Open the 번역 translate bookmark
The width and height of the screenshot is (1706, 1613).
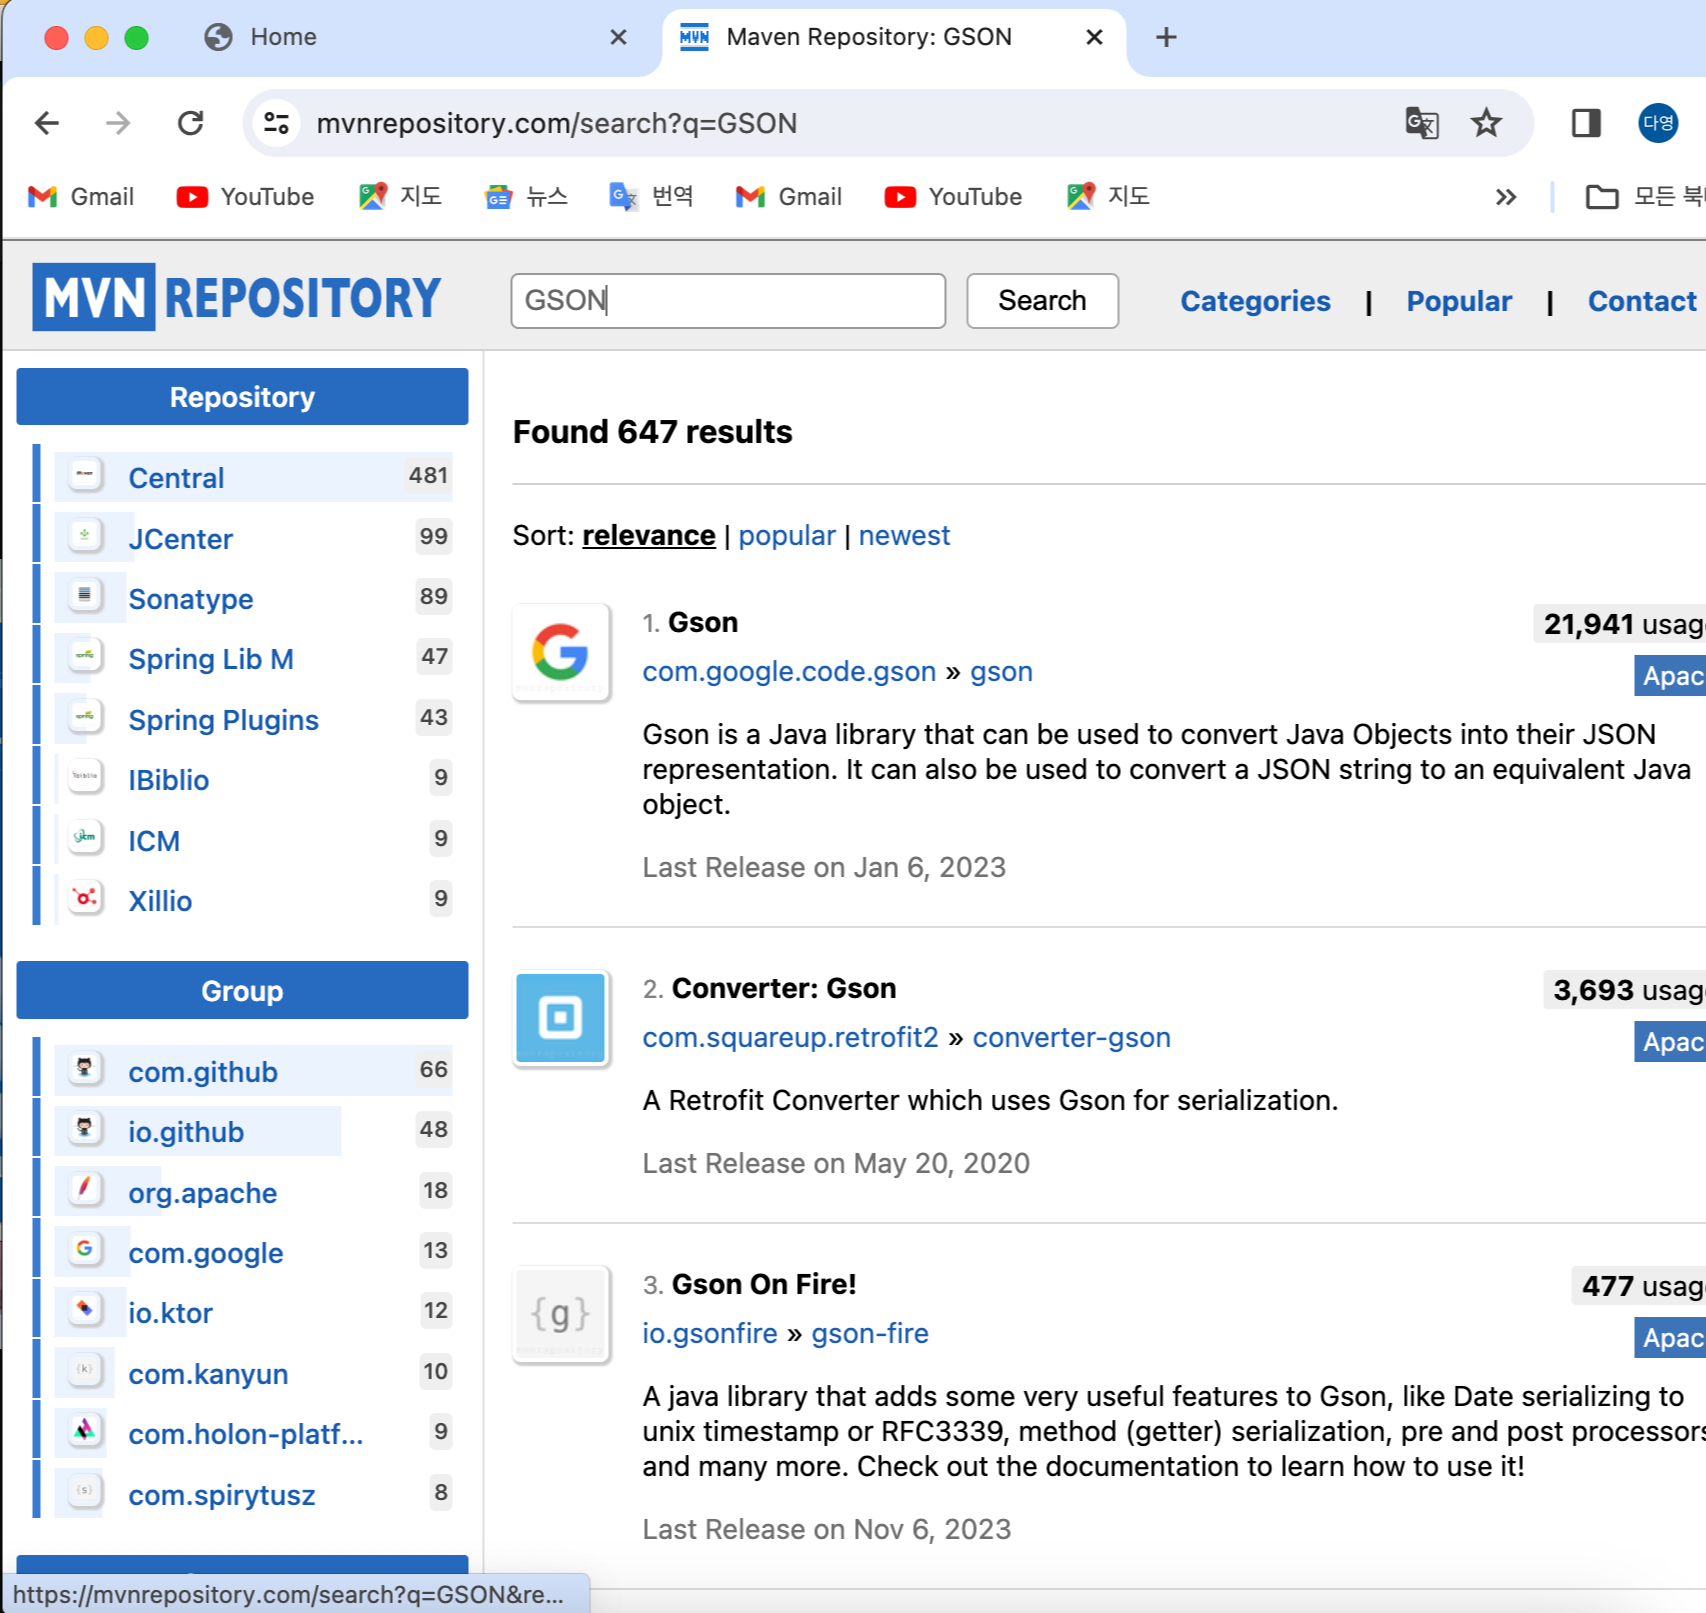651,197
